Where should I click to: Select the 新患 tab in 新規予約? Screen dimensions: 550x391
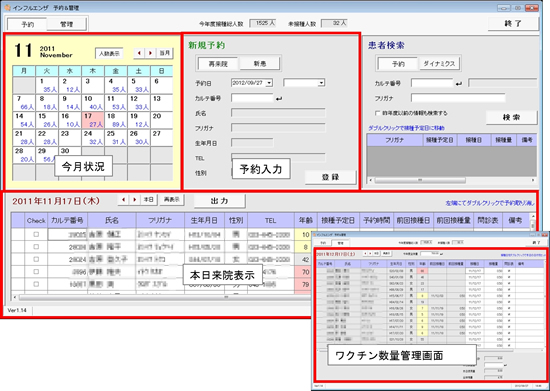[260, 64]
